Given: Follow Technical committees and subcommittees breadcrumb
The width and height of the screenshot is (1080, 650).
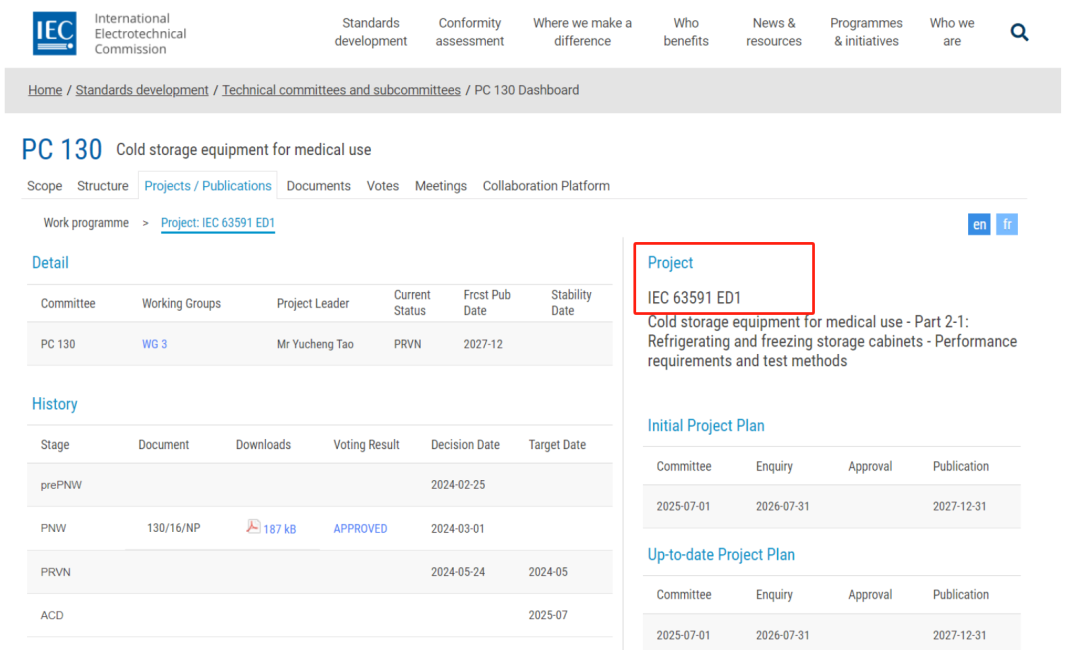Looking at the screenshot, I should [341, 90].
